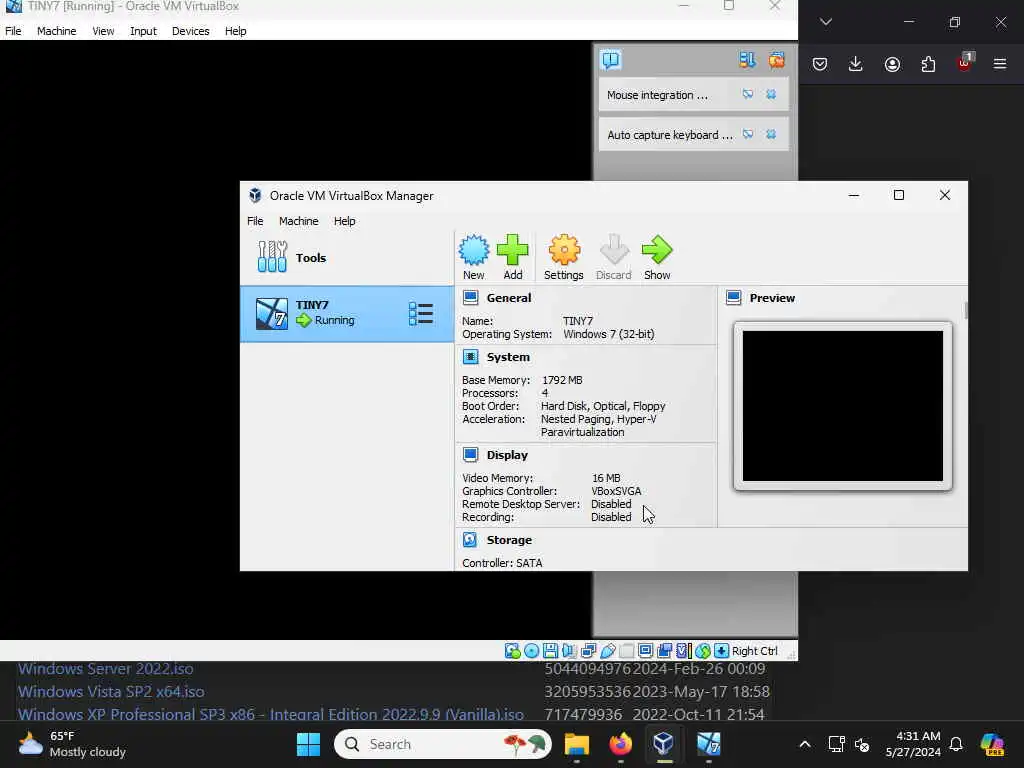
Task: Open Machine menu in TINY7 VM window
Action: tap(56, 31)
